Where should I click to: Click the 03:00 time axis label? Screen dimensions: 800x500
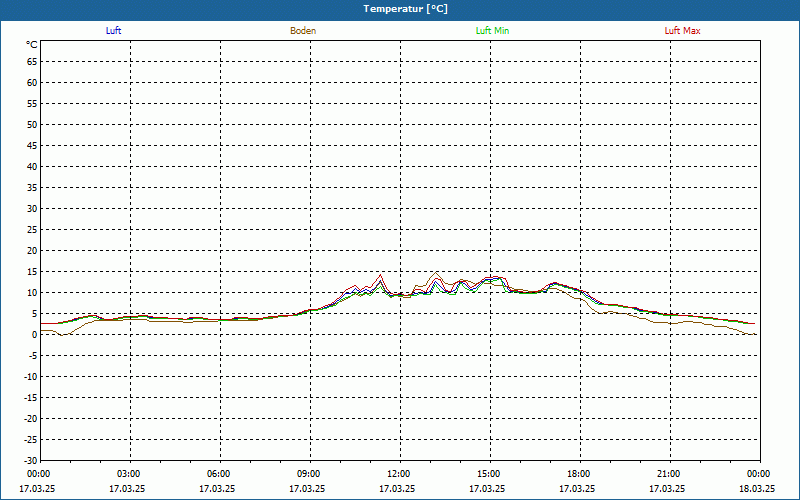[129, 474]
